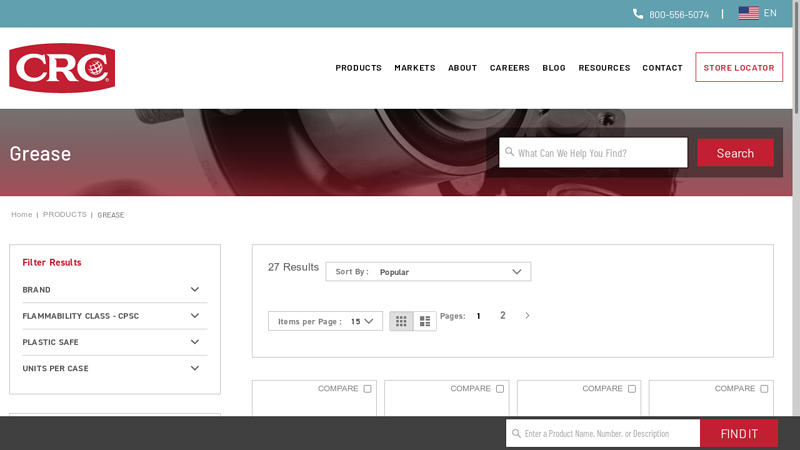Open the Resources menu
The width and height of the screenshot is (800, 450).
[x=604, y=68]
